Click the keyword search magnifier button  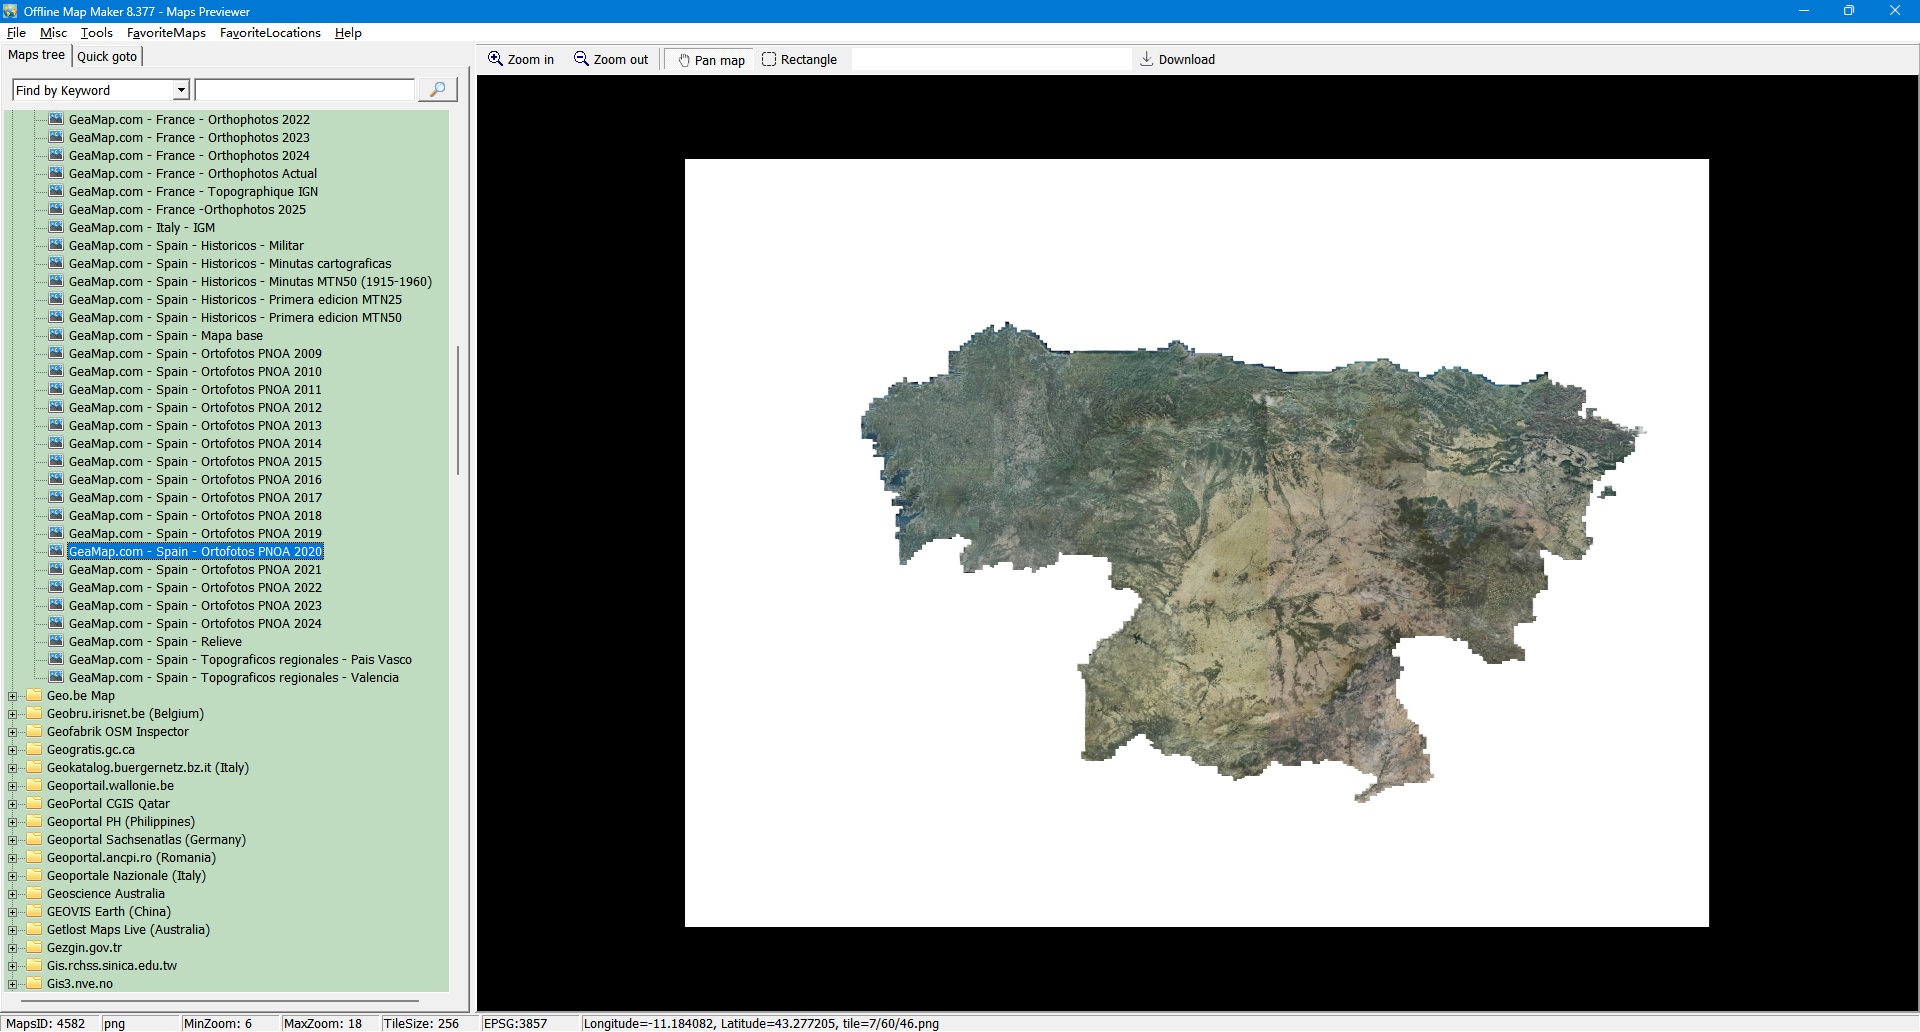point(437,90)
